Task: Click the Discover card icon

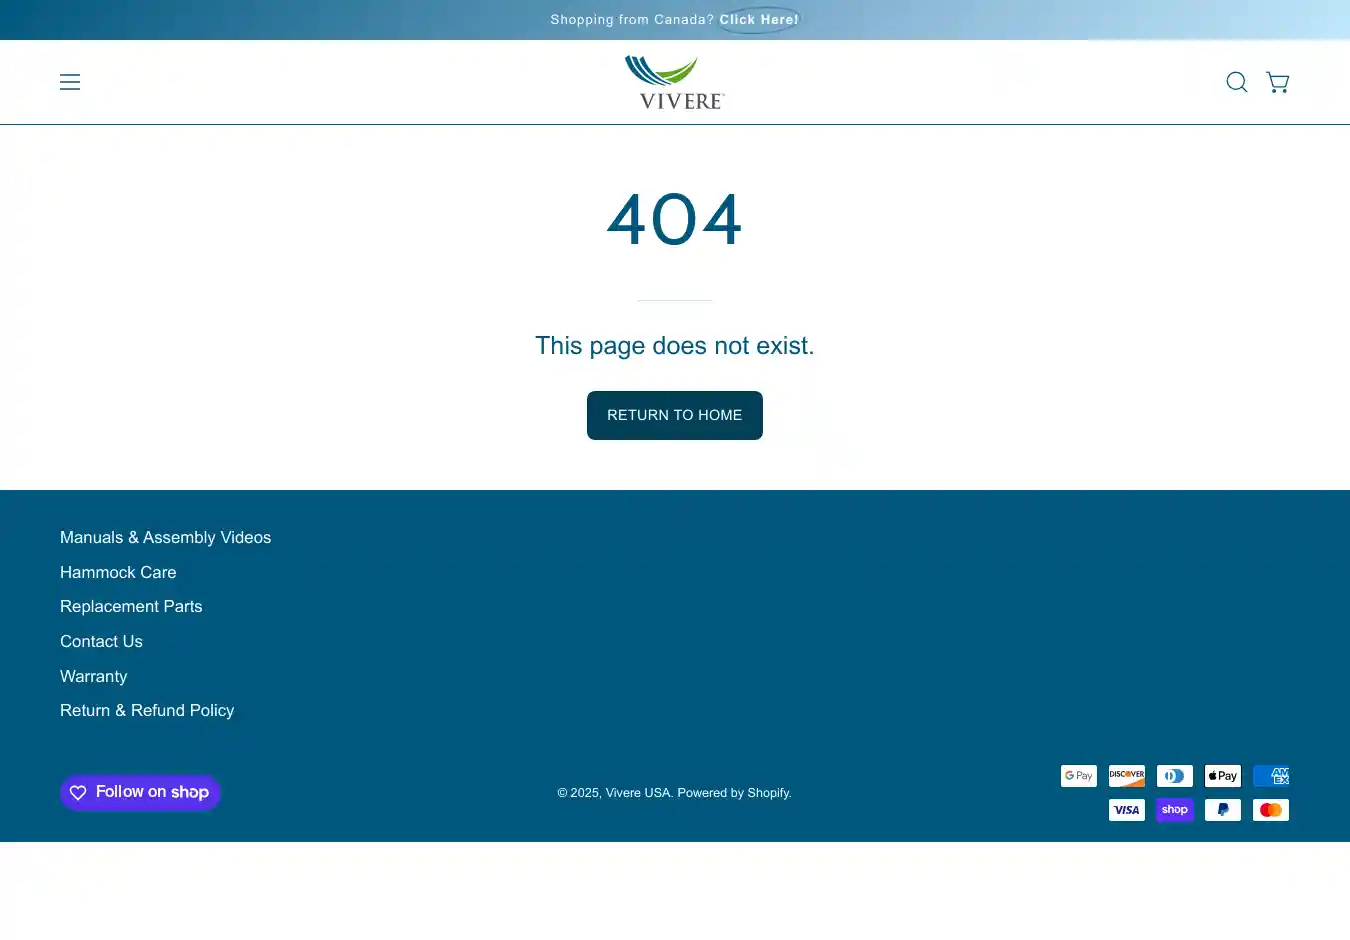Action: (x=1126, y=776)
